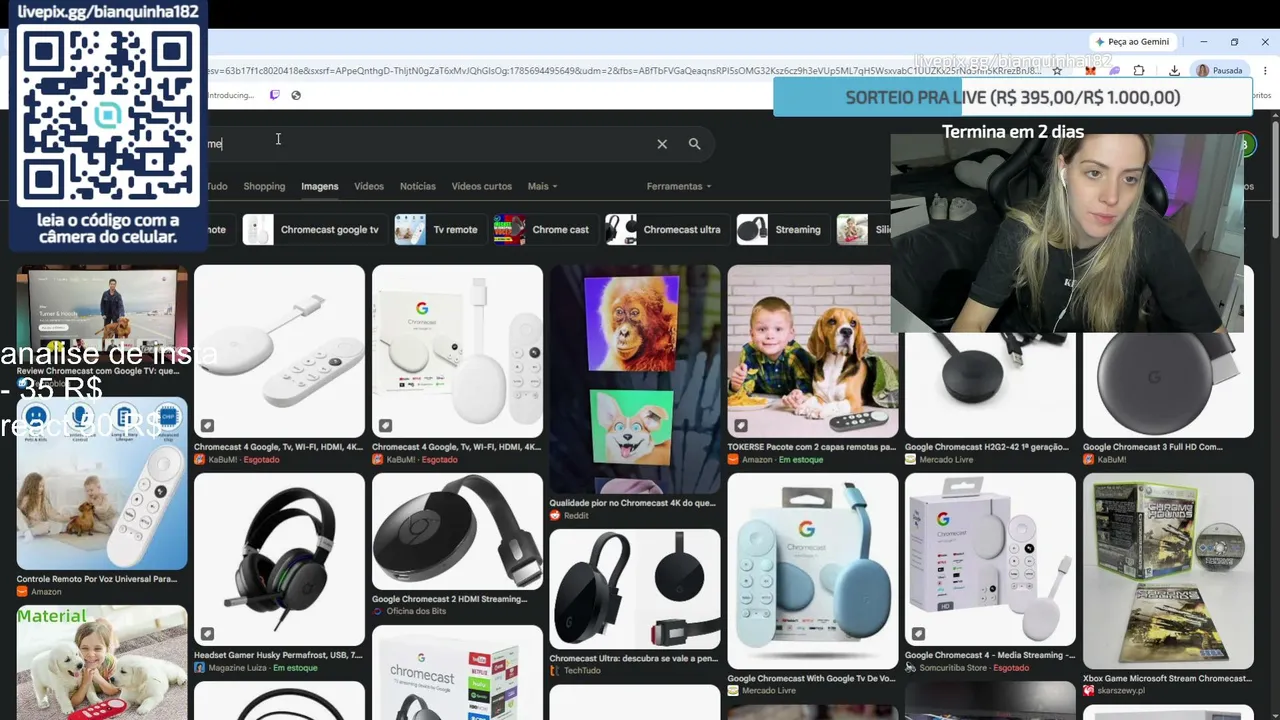Open the orange monkey Reddit image result
Image resolution: width=1280 pixels, height=720 pixels.
[x=635, y=379]
